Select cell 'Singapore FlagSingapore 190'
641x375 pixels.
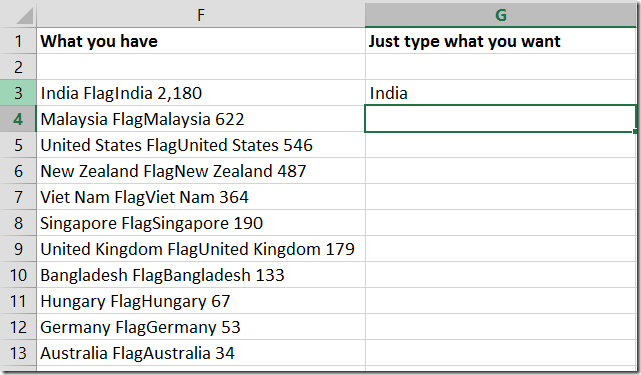(x=201, y=223)
